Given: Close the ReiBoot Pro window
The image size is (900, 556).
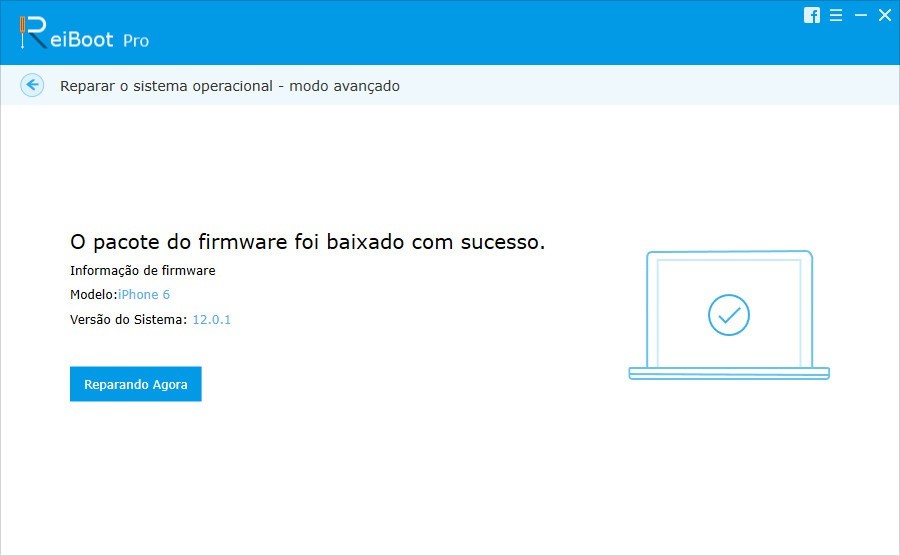Looking at the screenshot, I should (x=885, y=15).
